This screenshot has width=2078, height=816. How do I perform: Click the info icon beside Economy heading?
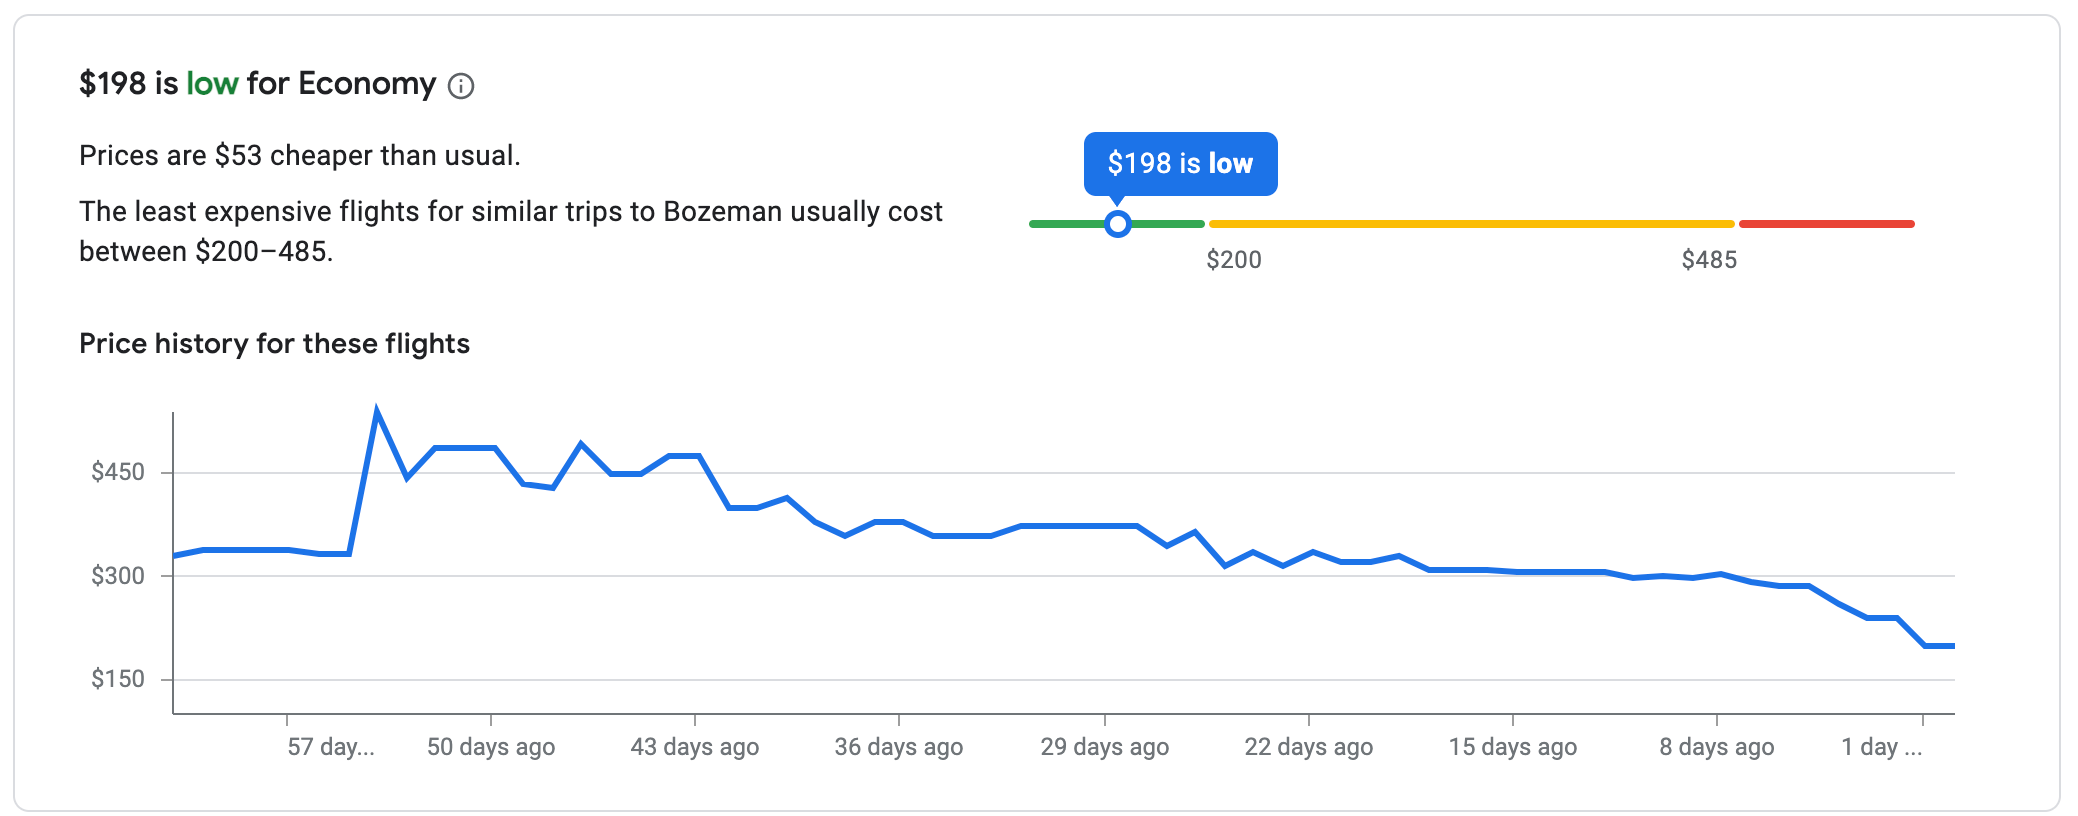461,86
